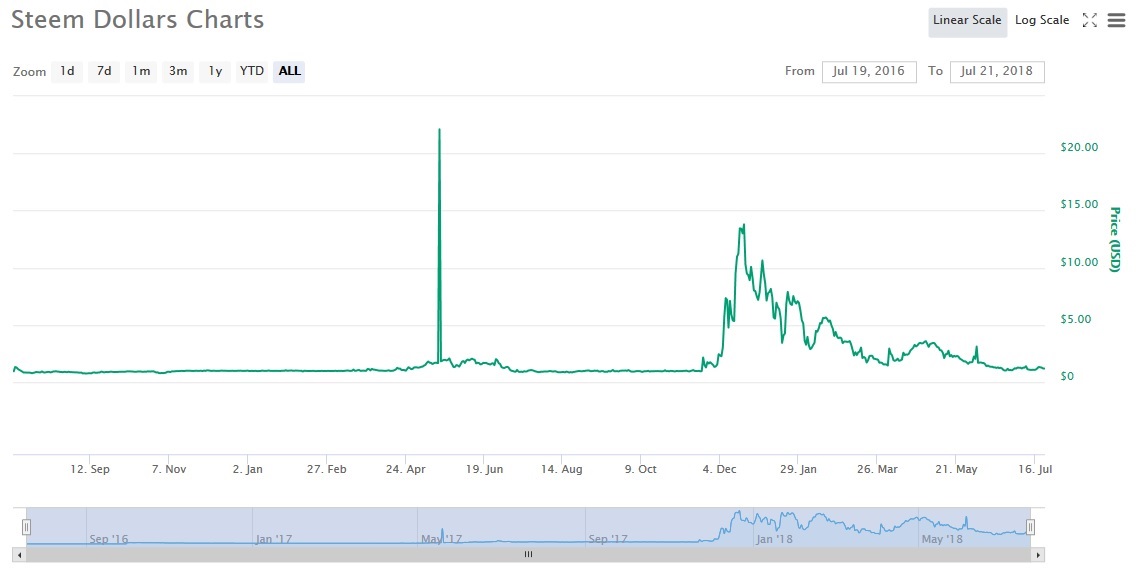This screenshot has height=576, width=1140.
Task: Set zoom to 3m
Action: pyautogui.click(x=178, y=71)
